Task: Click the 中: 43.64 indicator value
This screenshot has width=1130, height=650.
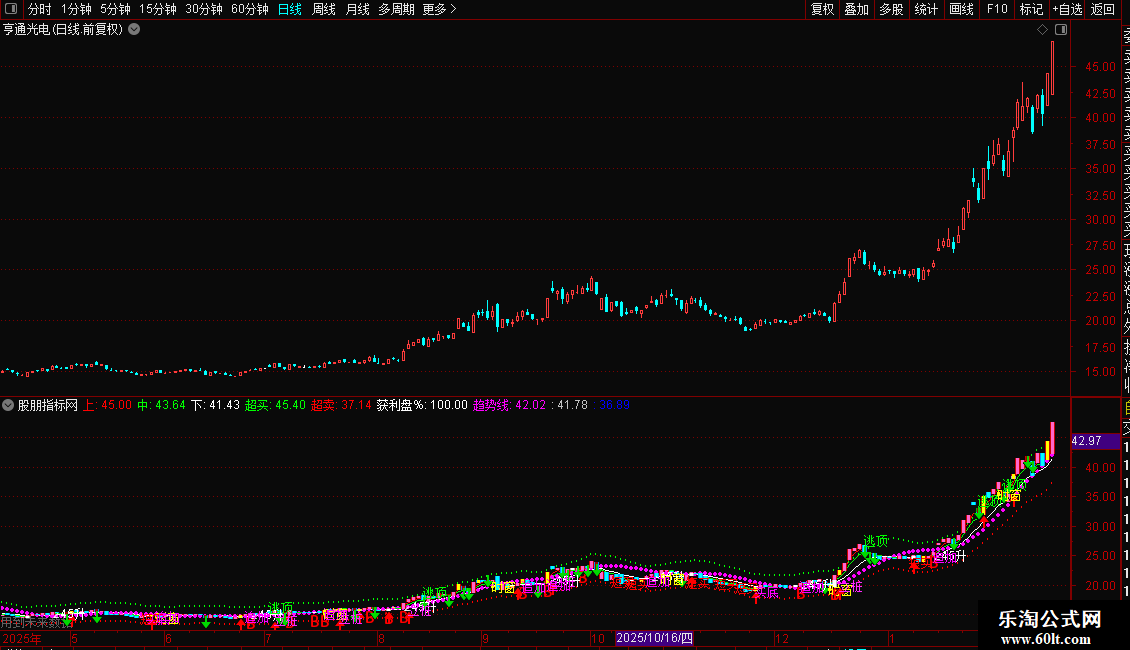Action: (x=161, y=405)
